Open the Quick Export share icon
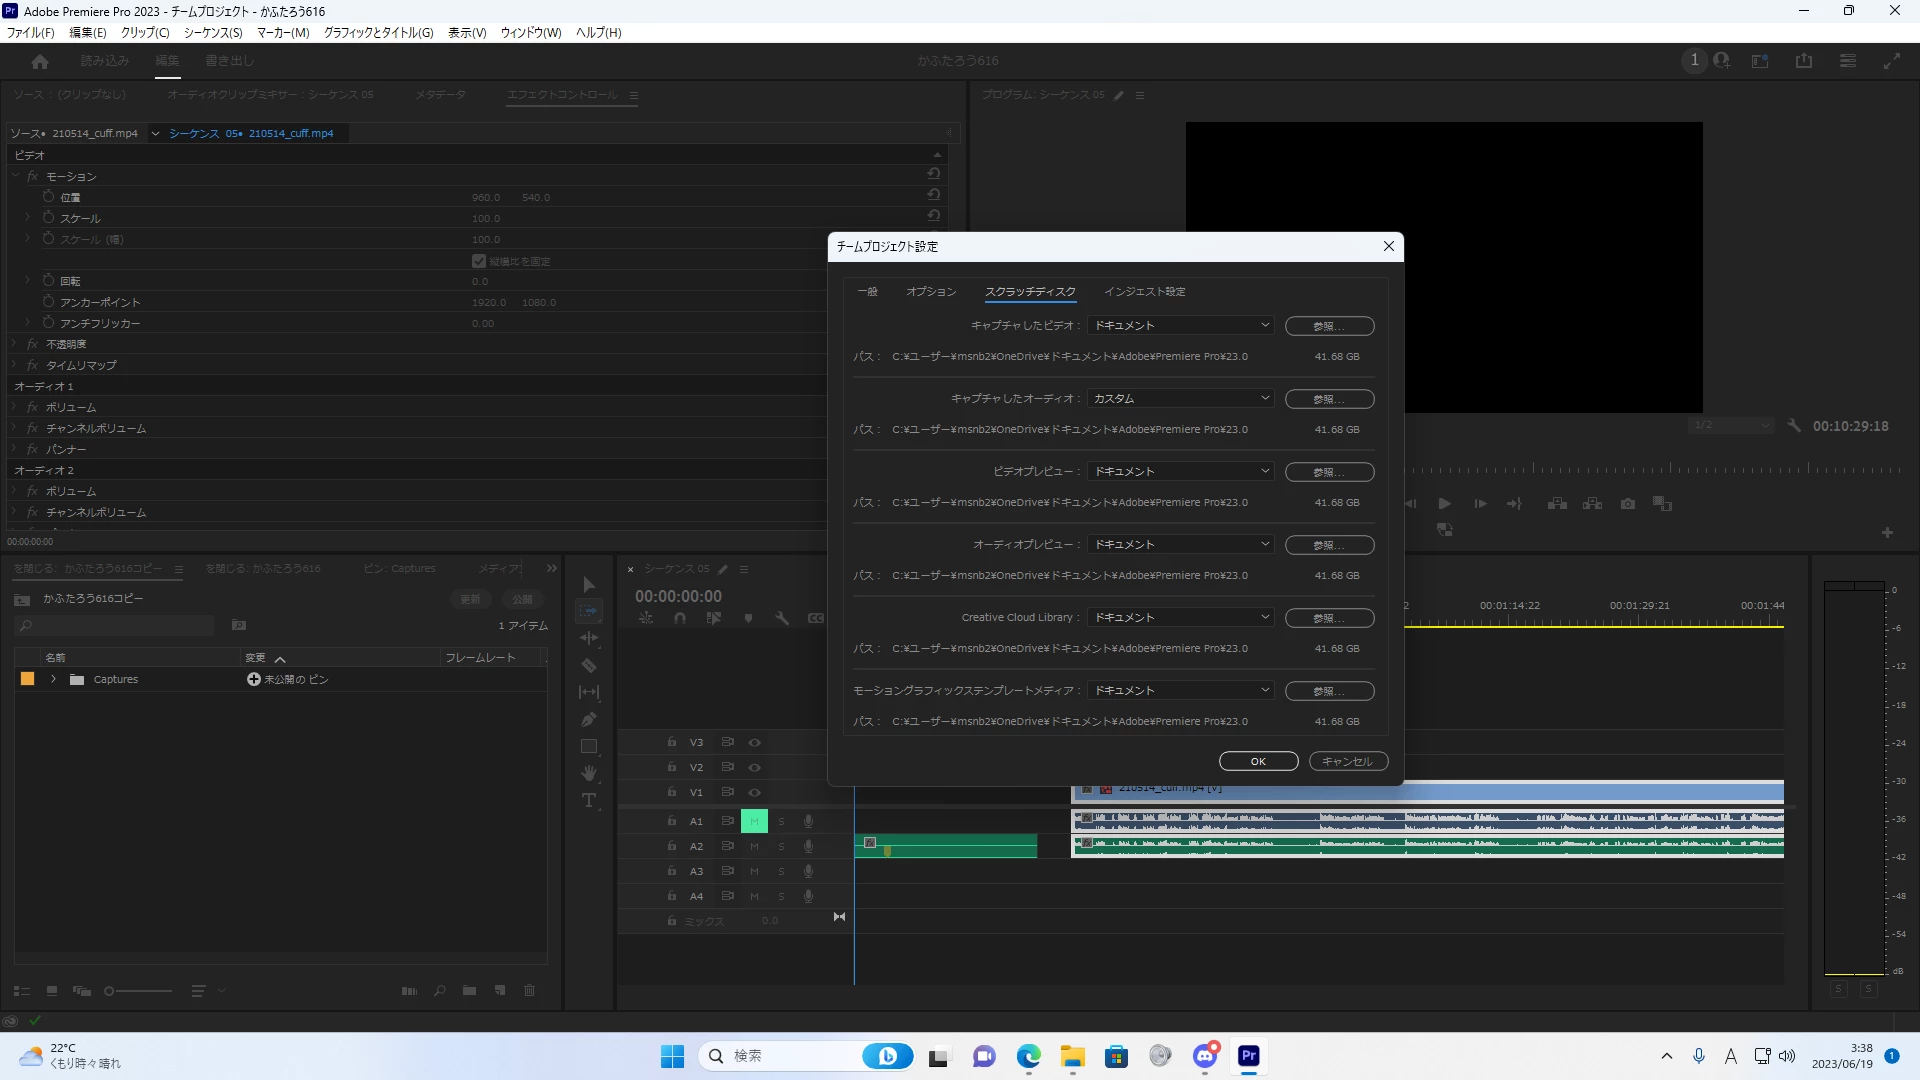The image size is (1920, 1080). coord(1804,61)
